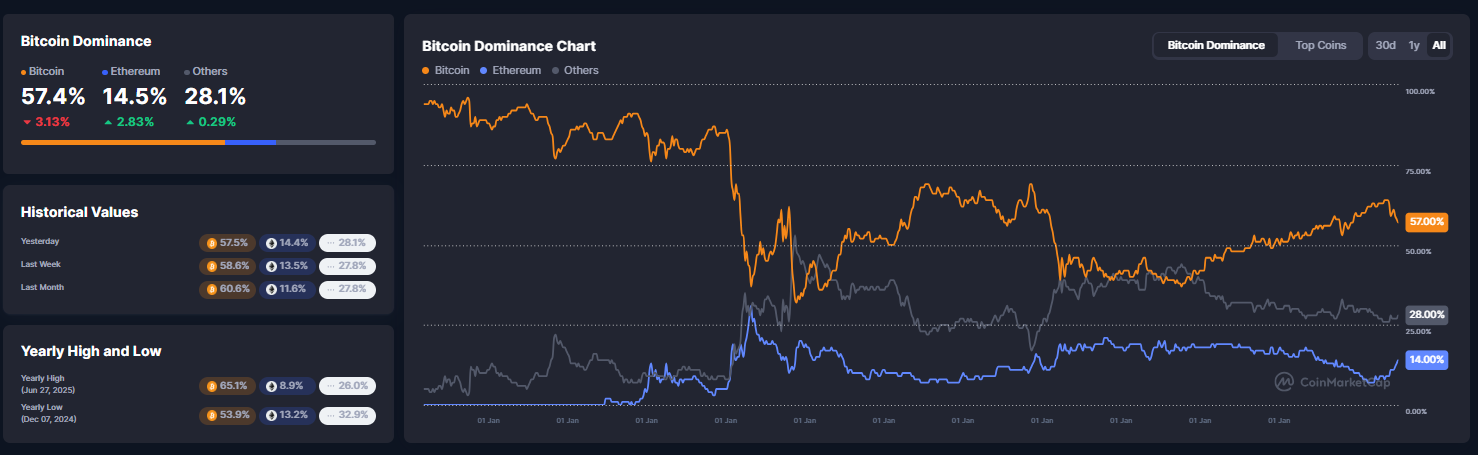Click the blue 14.00% Ethereum axis label
The image size is (1478, 455).
pos(1425,359)
